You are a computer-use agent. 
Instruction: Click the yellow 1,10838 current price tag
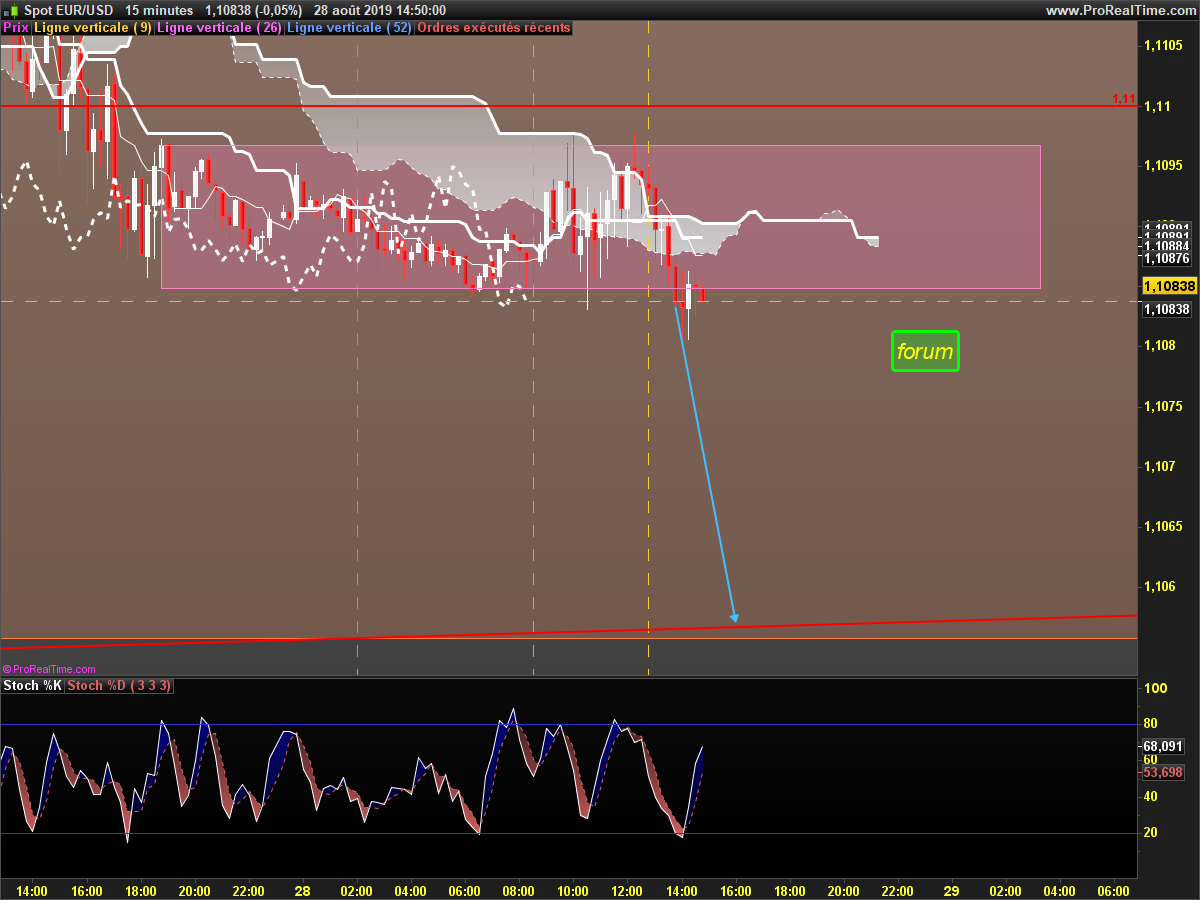pyautogui.click(x=1167, y=286)
